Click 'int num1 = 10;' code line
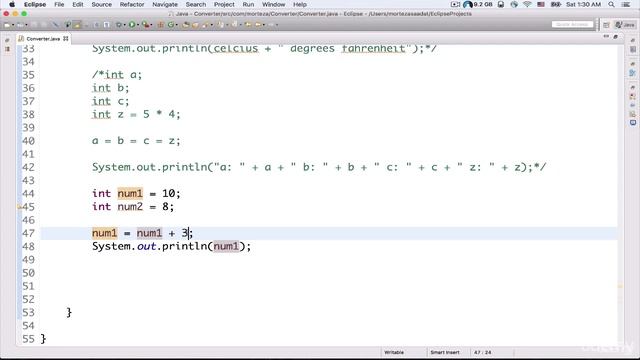 tap(136, 193)
